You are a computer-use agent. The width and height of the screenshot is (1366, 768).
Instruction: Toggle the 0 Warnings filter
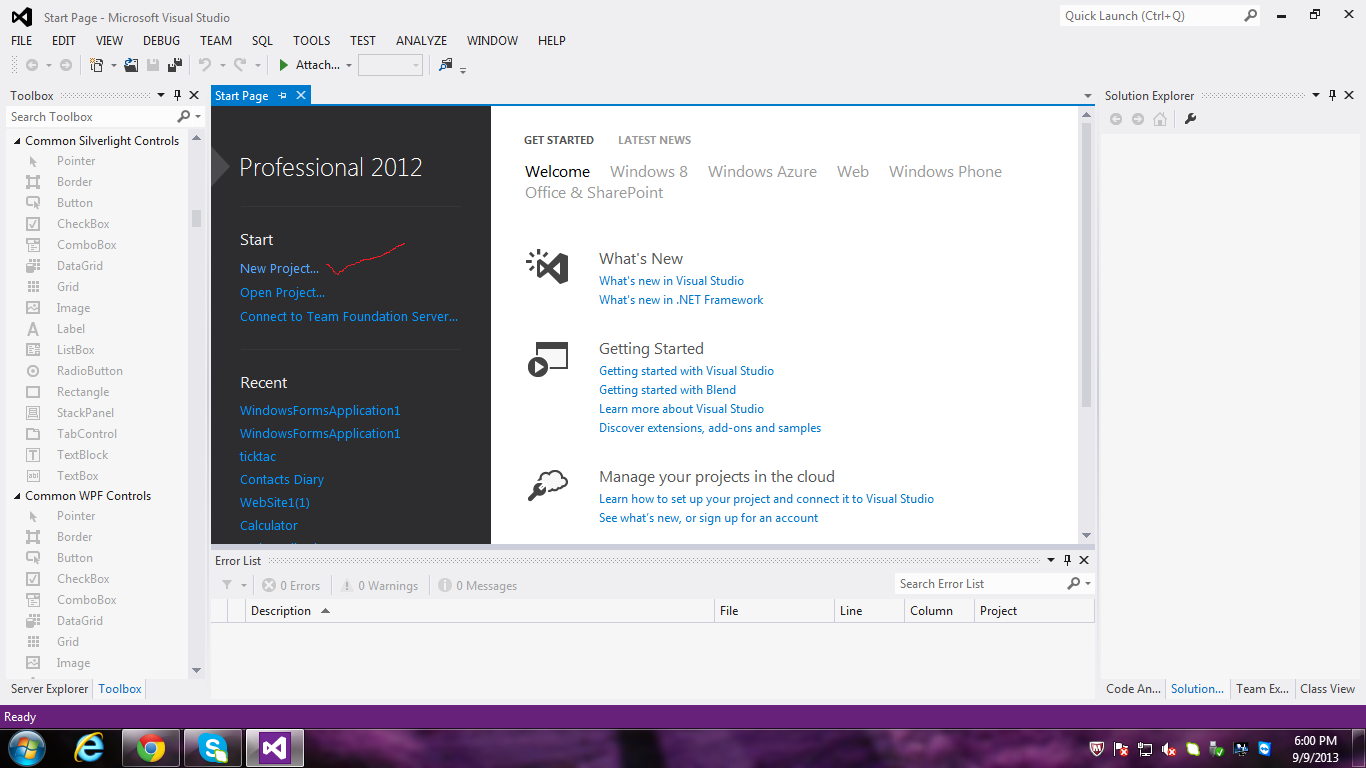[379, 586]
